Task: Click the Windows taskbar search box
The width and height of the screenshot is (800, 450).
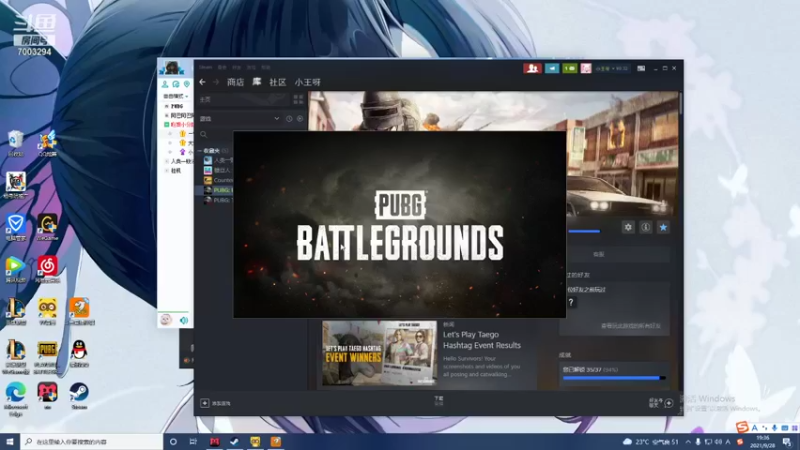Action: (x=92, y=441)
